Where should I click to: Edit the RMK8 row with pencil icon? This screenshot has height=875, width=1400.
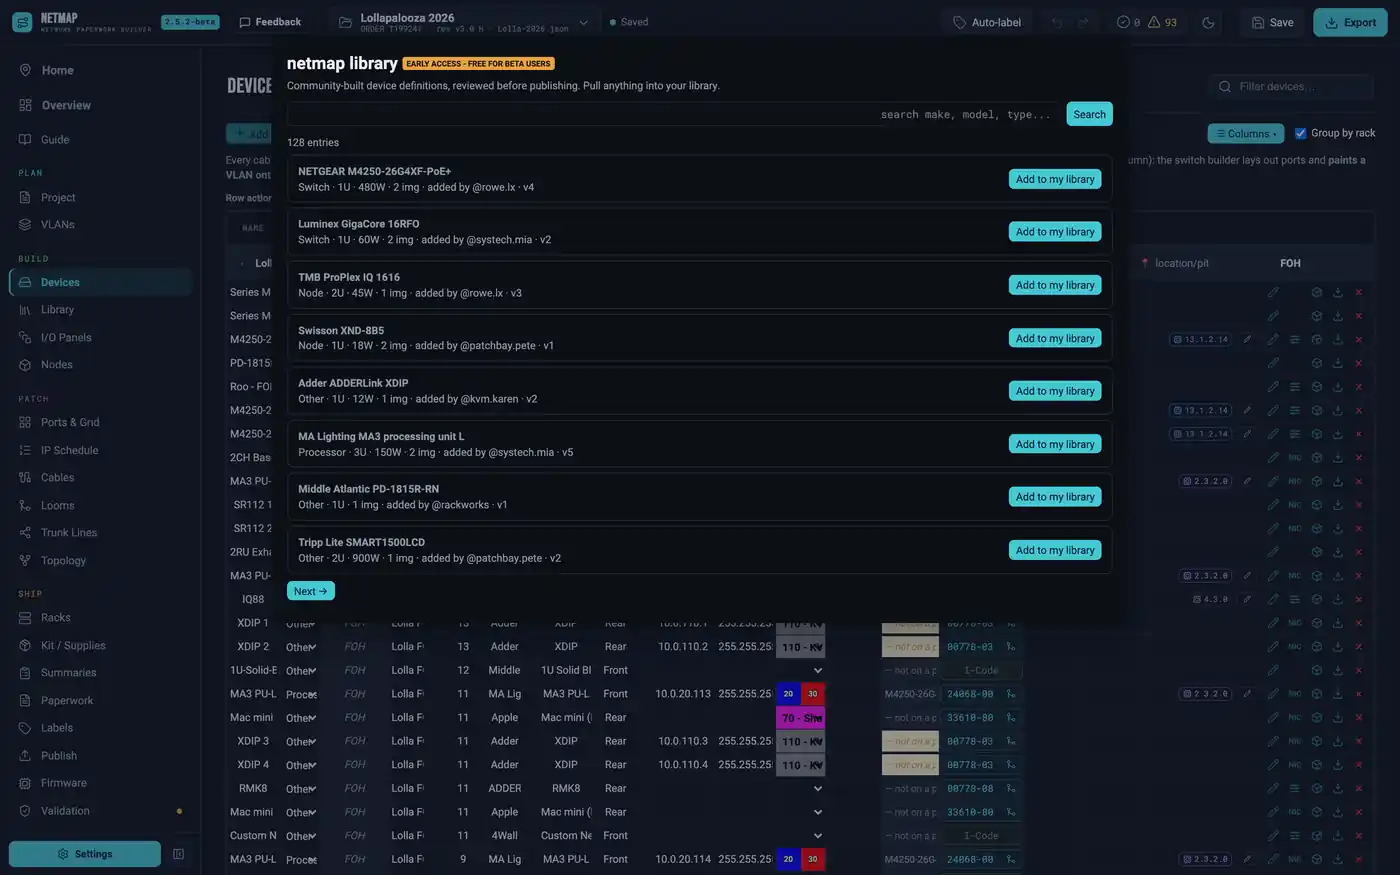coord(1273,788)
